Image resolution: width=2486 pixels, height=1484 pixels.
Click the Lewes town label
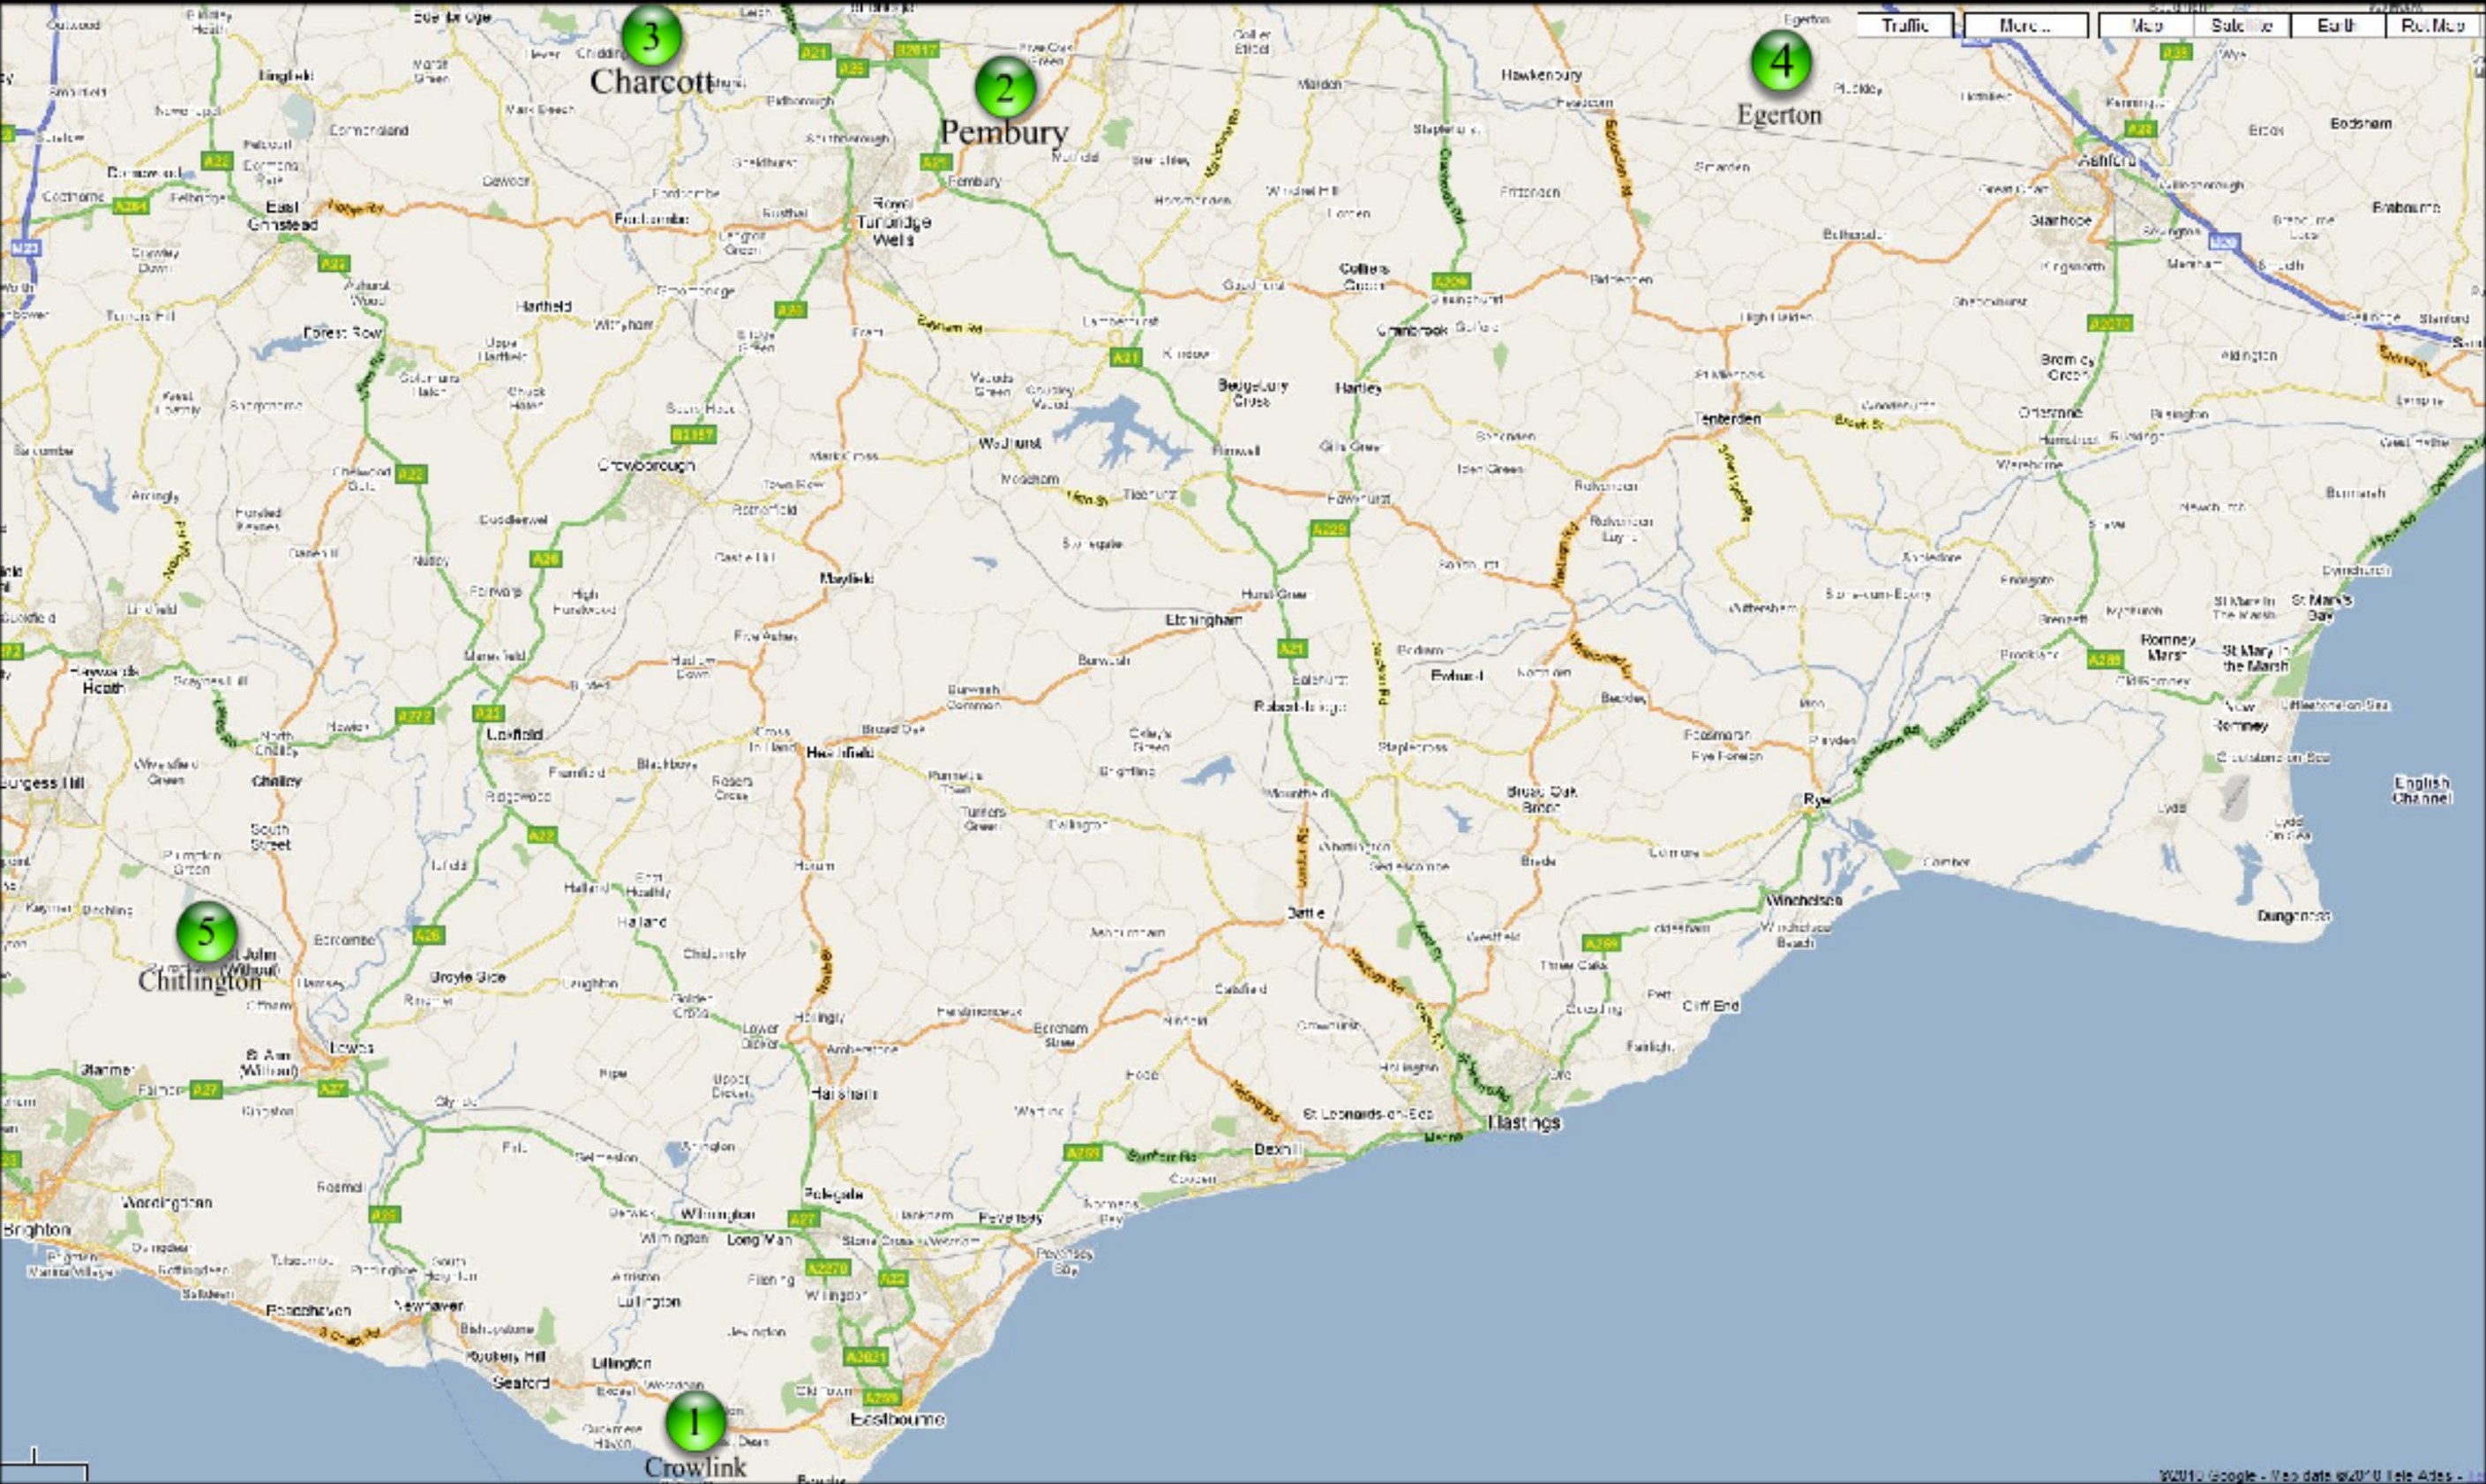(x=351, y=1048)
